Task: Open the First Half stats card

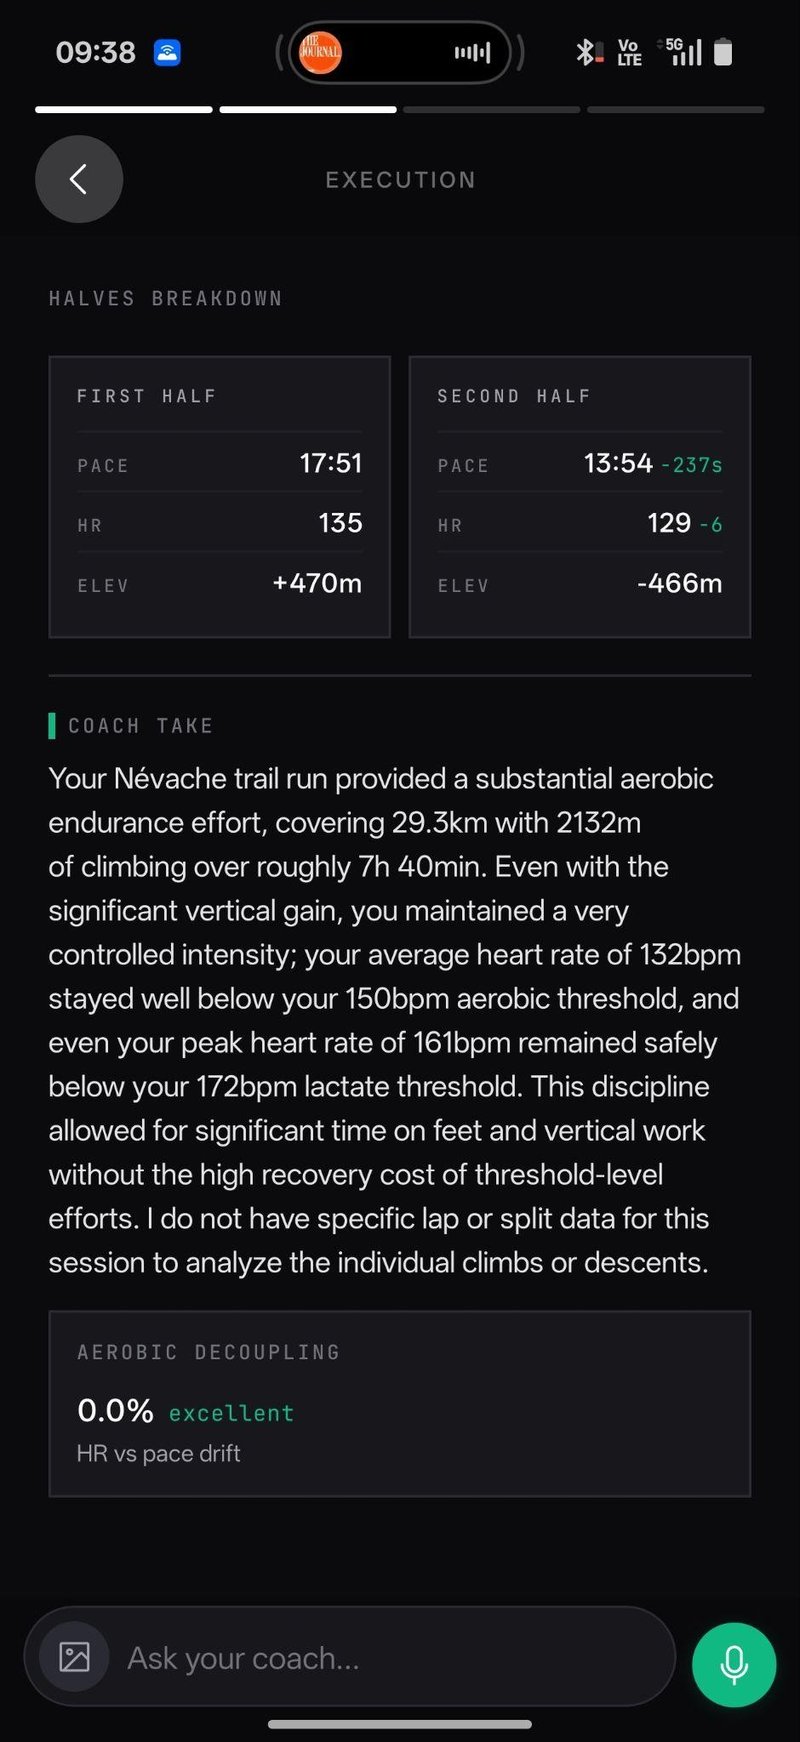Action: [220, 497]
